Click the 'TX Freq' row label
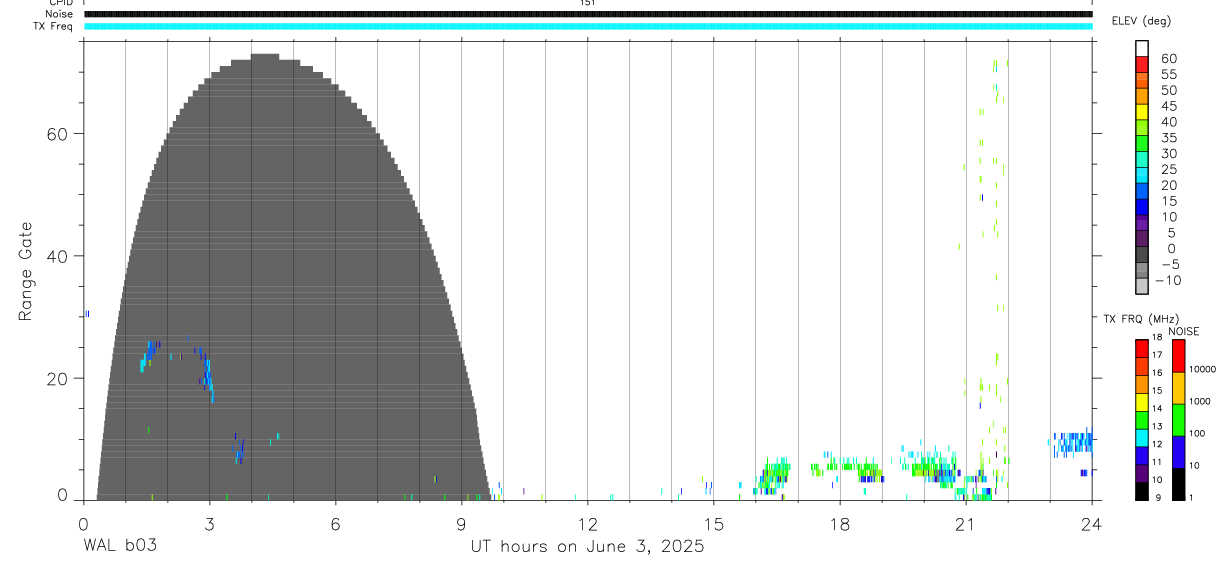1228x567 pixels. pyautogui.click(x=55, y=26)
